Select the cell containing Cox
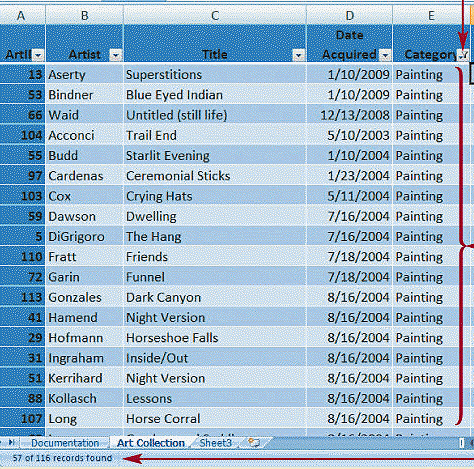Screen dimensions: 474x469 (84, 196)
